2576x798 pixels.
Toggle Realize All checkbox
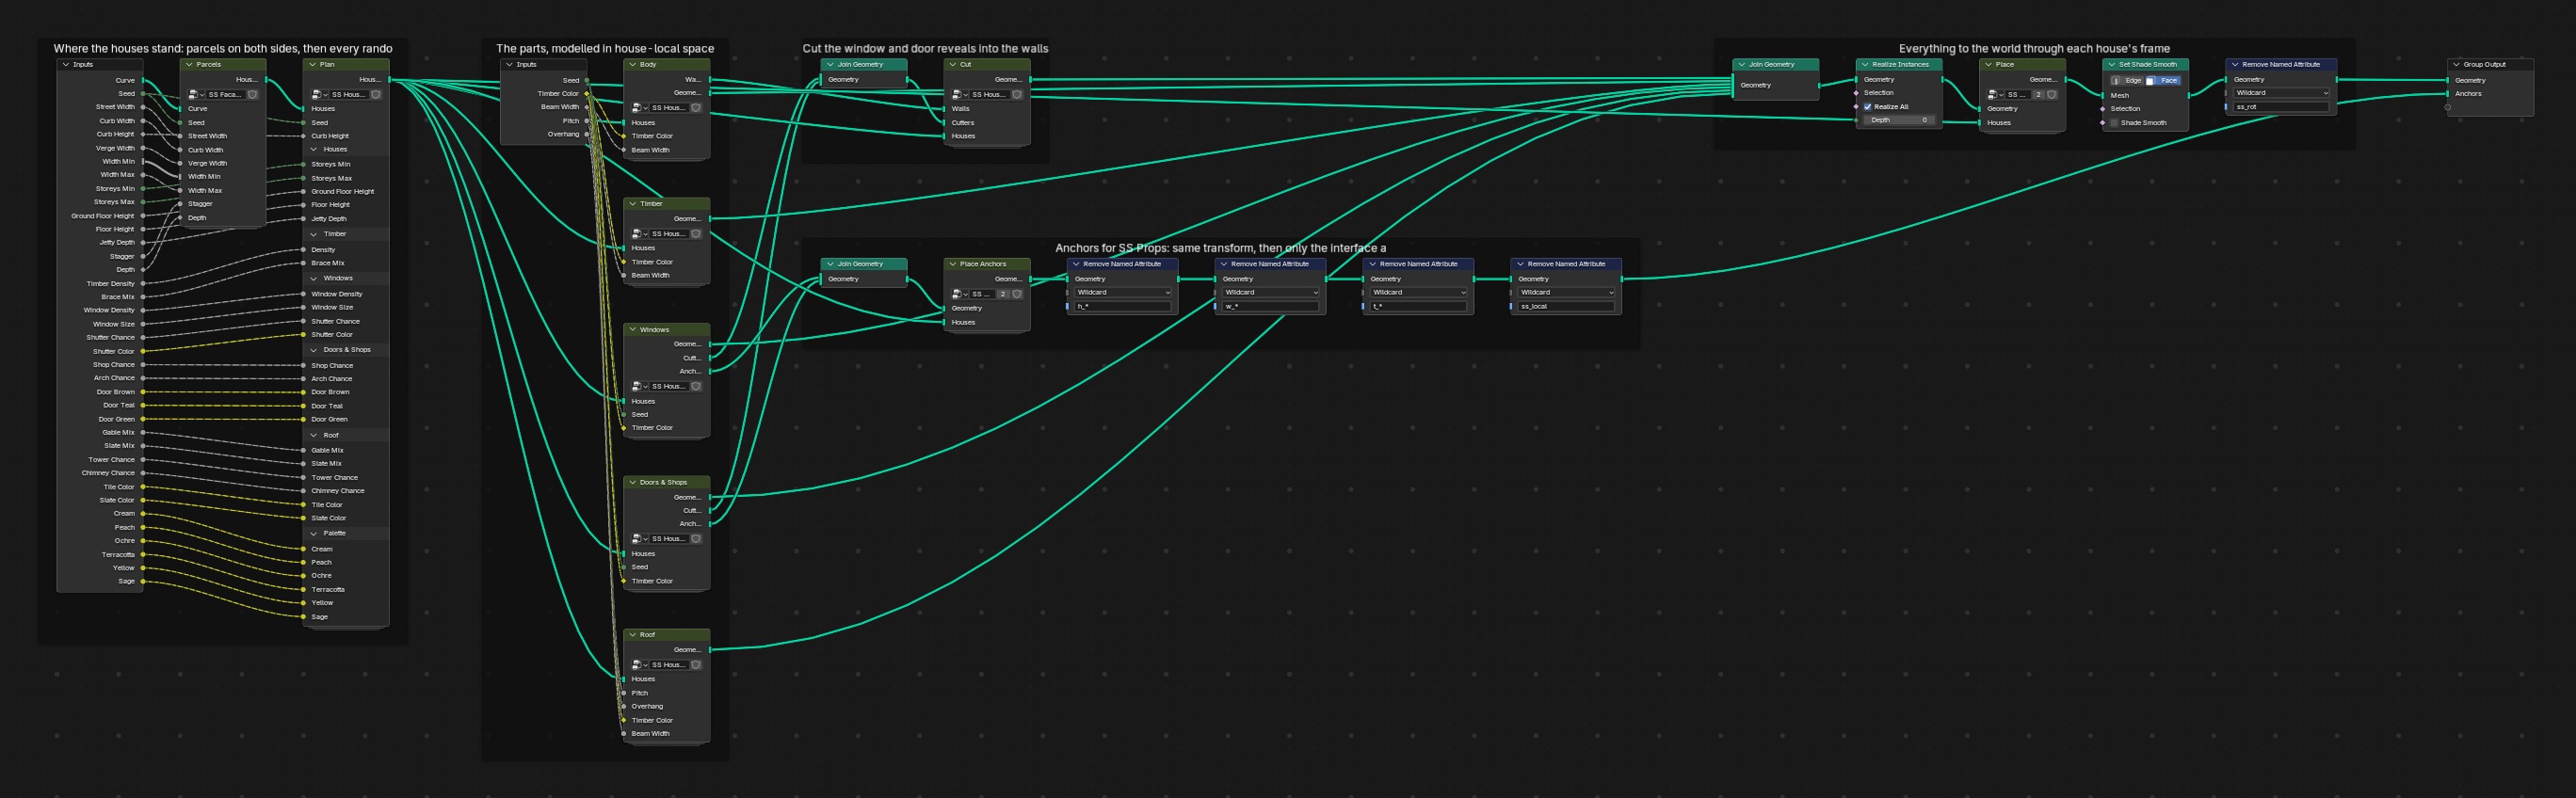pyautogui.click(x=1867, y=106)
